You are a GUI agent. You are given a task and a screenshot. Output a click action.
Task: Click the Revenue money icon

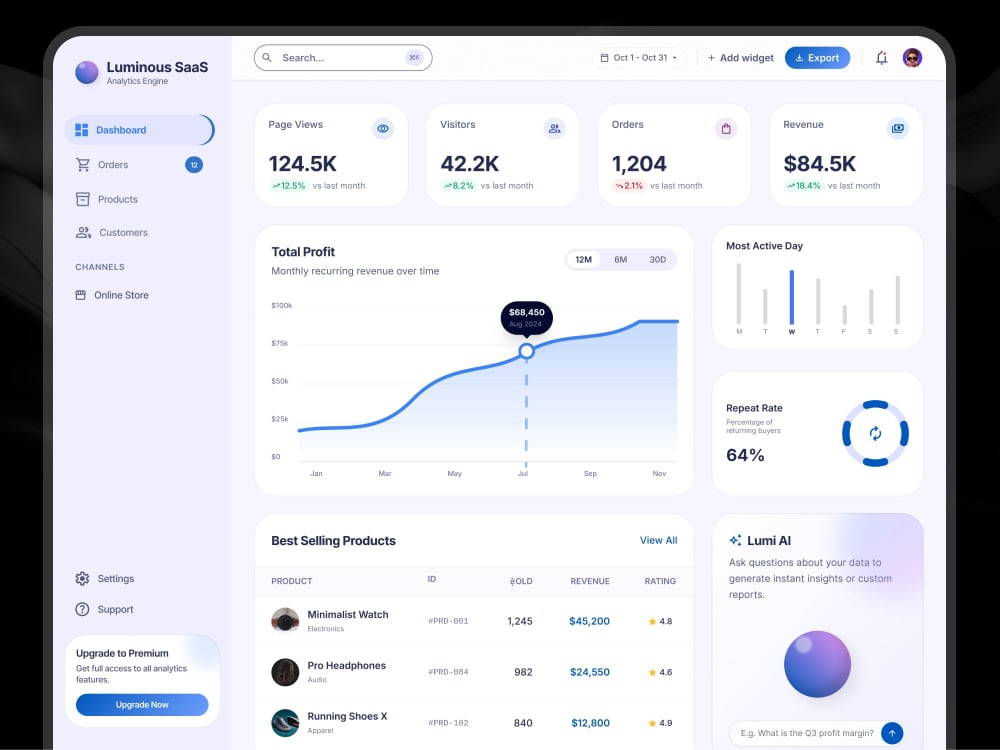click(x=898, y=128)
